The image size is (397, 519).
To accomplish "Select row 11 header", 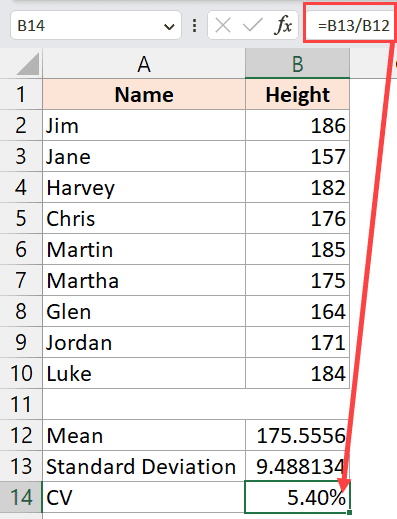I will (21, 404).
